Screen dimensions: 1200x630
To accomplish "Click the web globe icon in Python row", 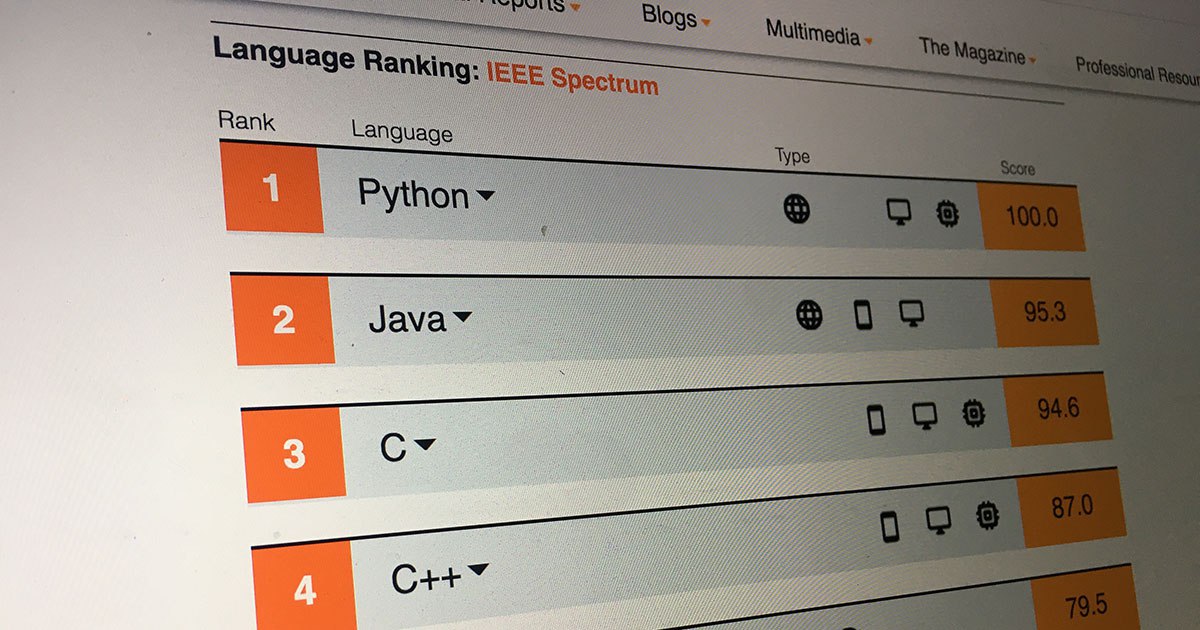I will (x=797, y=208).
